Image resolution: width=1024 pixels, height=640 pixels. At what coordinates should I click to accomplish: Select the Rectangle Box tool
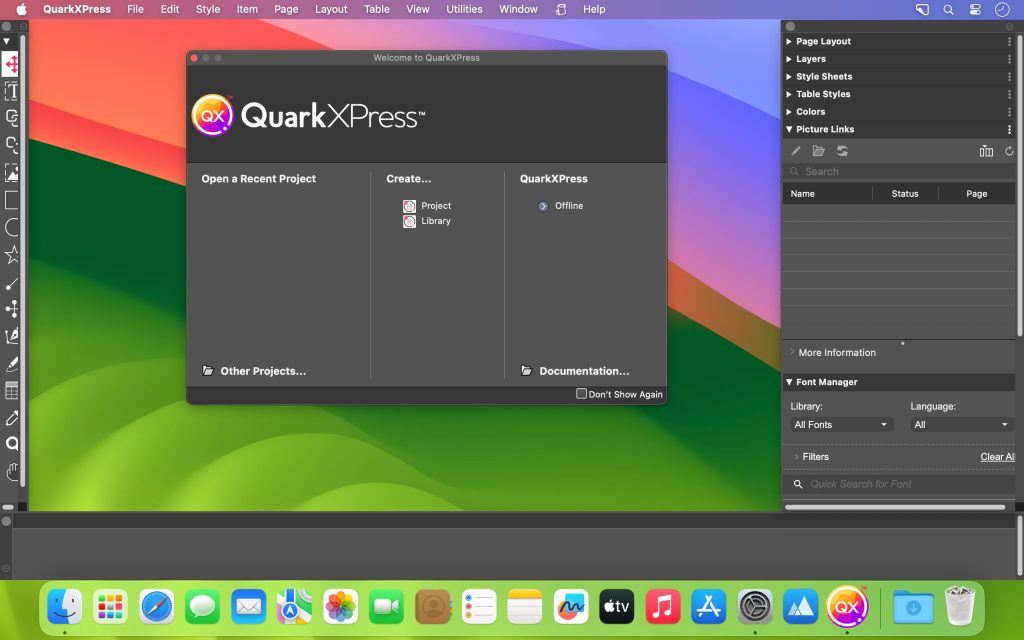[12, 200]
